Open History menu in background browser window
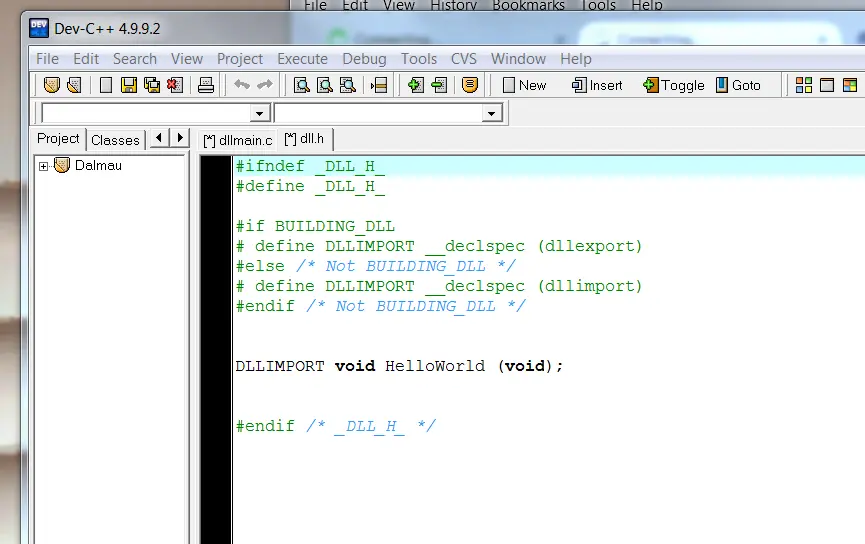The image size is (865, 544). click(x=453, y=6)
